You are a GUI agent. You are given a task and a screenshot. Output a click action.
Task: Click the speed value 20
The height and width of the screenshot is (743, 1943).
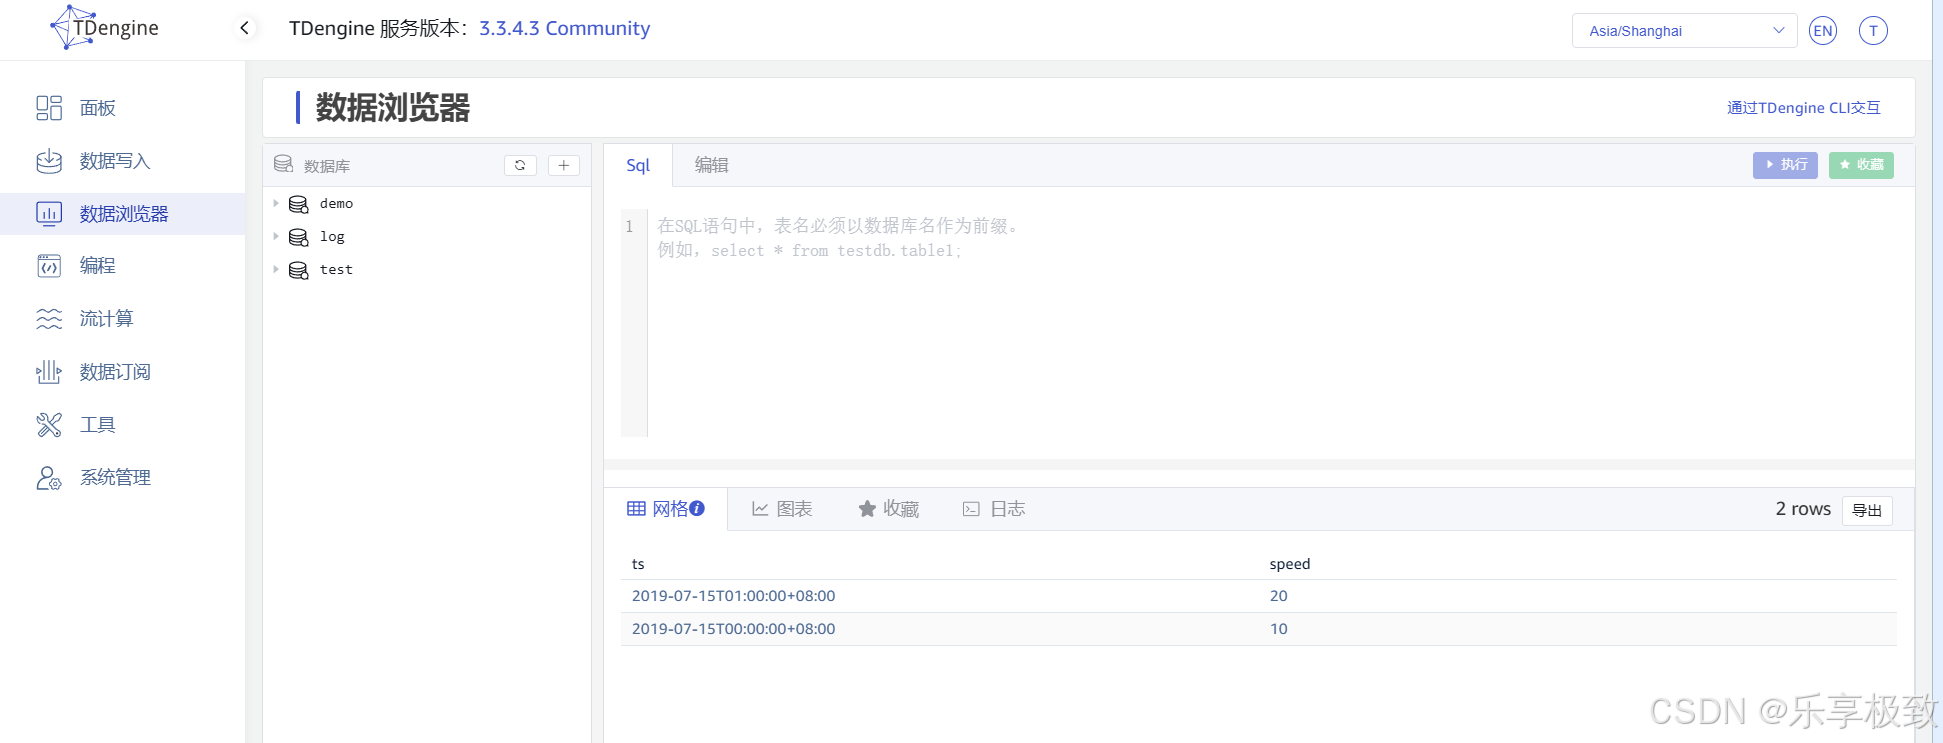click(1278, 596)
